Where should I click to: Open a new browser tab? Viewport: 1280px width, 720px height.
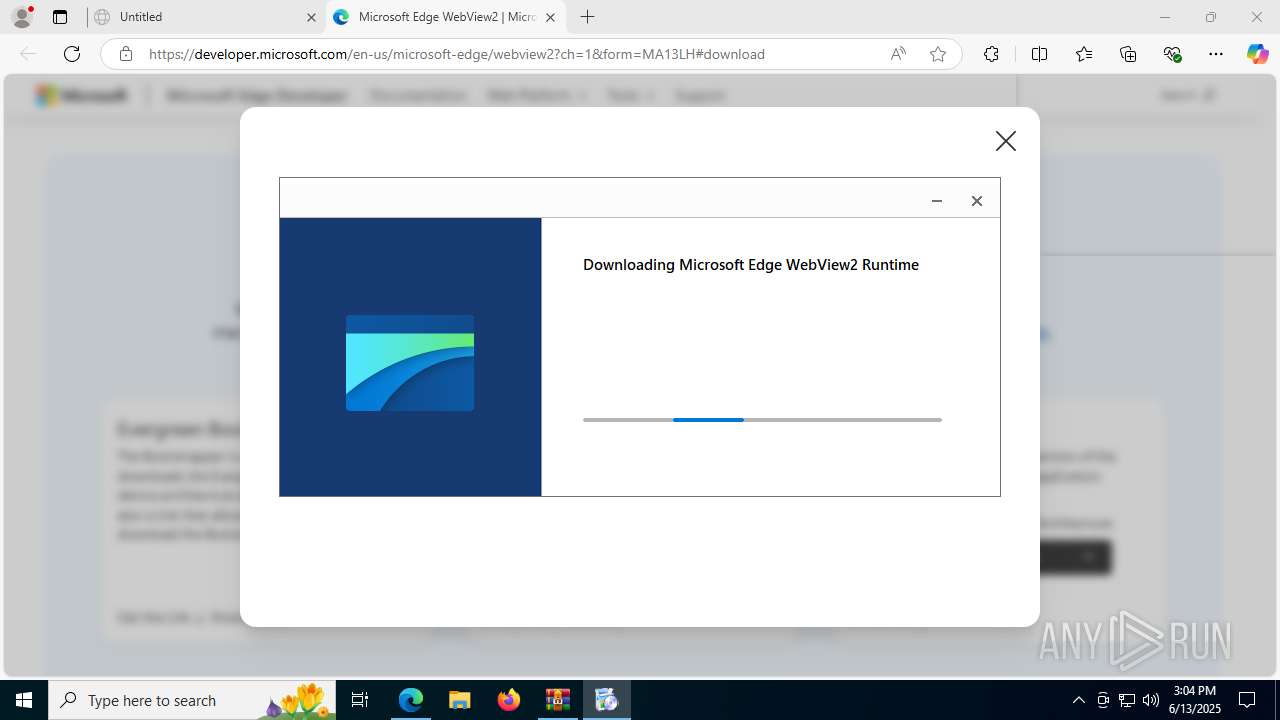click(x=588, y=17)
